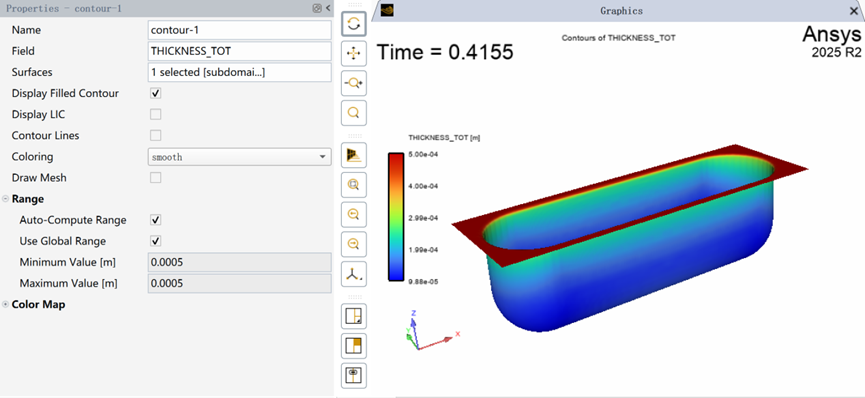
Task: Click the second layout icon with highlighted pane
Action: pyautogui.click(x=354, y=346)
